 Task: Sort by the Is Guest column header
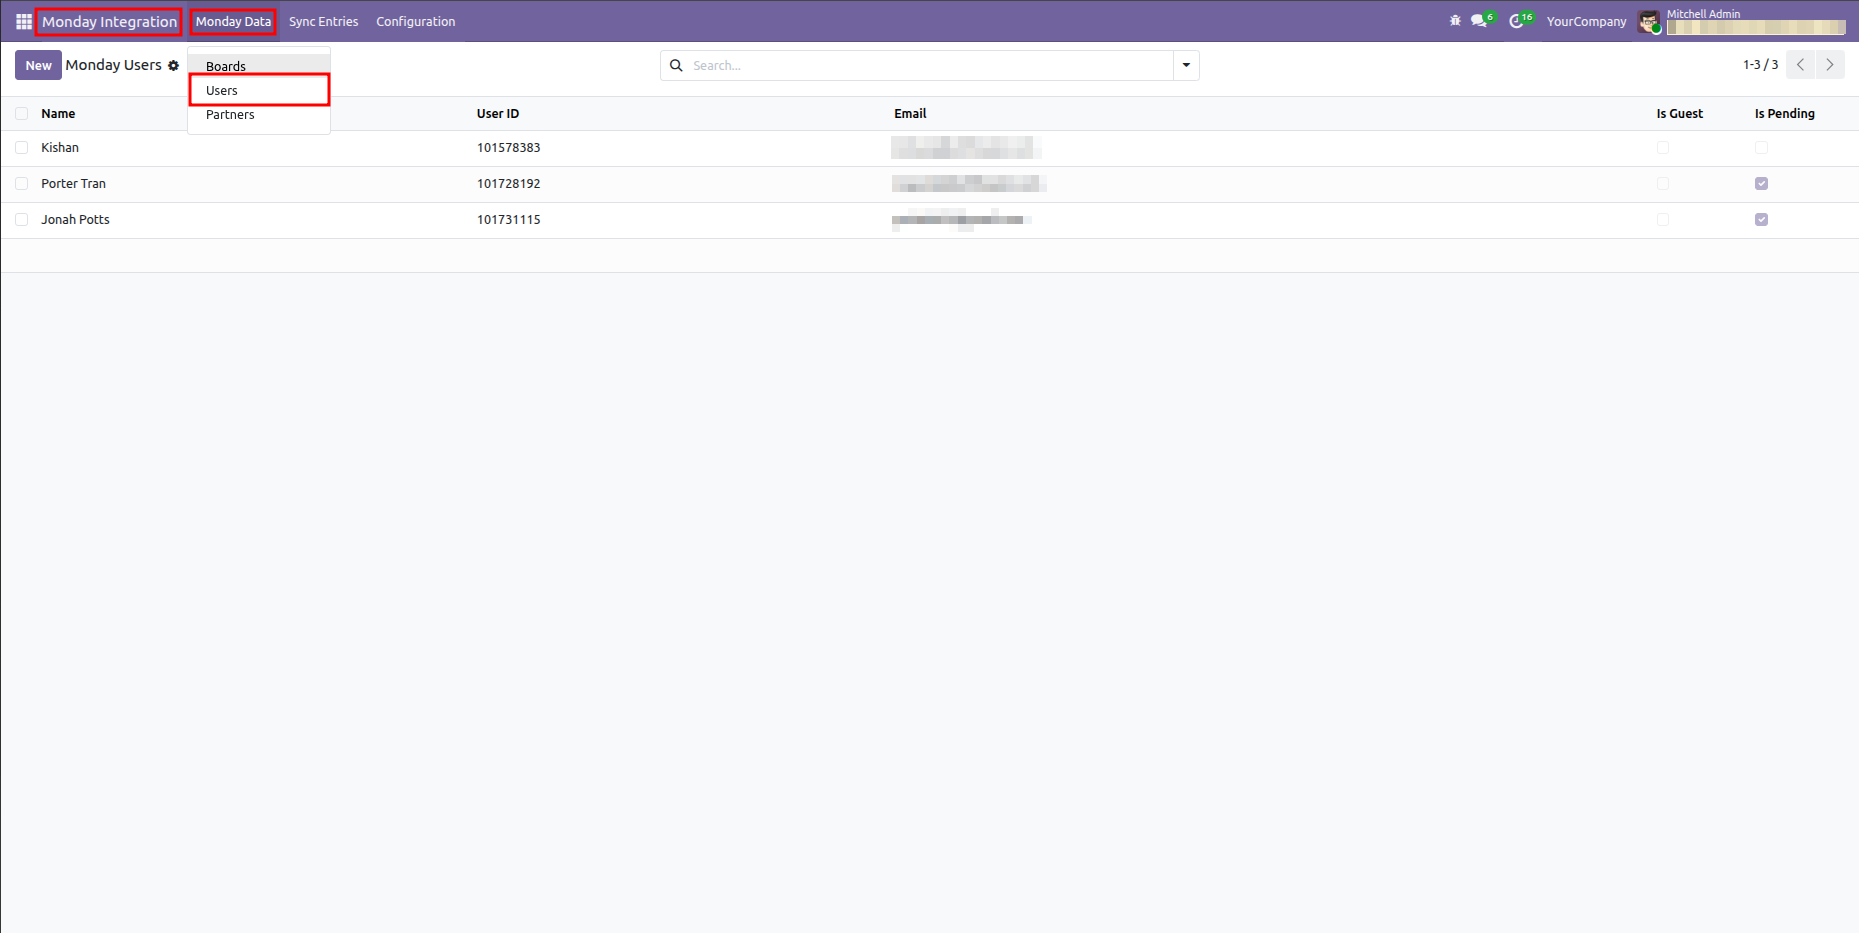1679,114
